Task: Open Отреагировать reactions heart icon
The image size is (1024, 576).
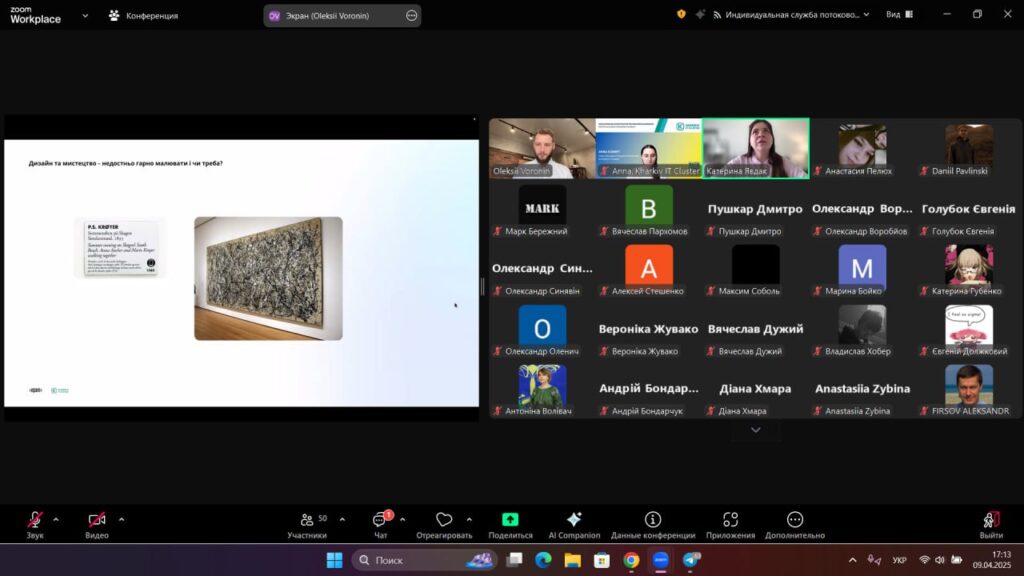Action: click(444, 520)
